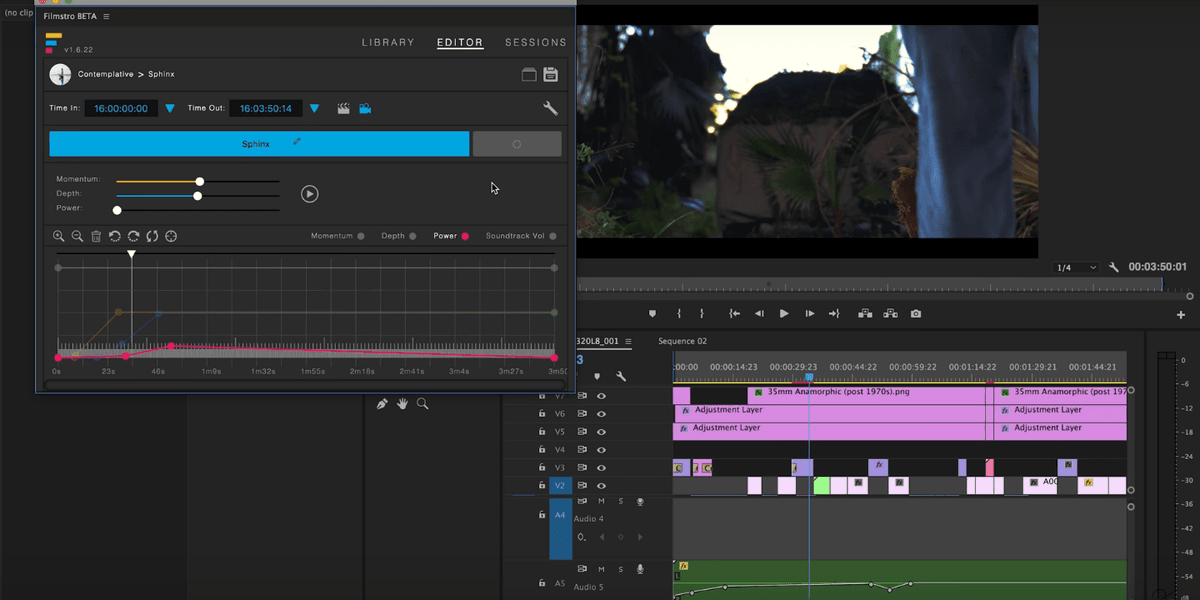This screenshot has height=600, width=1200.
Task: Open Filmstro panel hamburger menu
Action: tap(107, 17)
